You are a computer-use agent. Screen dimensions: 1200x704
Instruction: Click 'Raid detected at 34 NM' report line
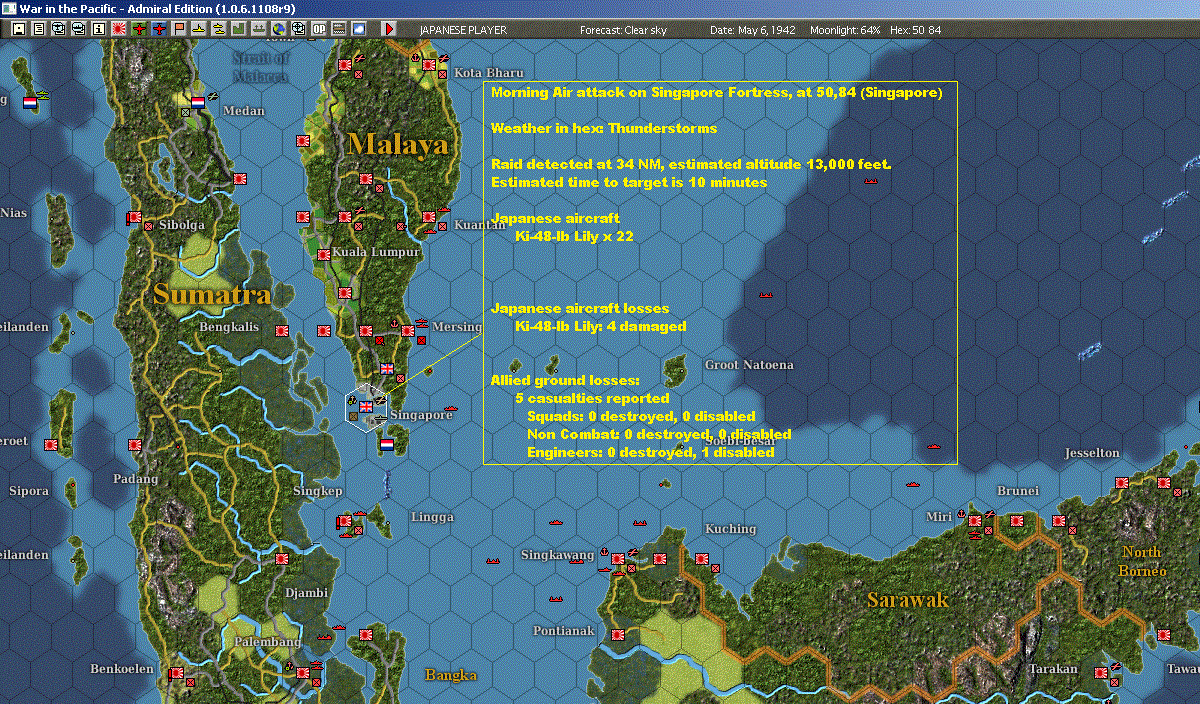tap(691, 165)
